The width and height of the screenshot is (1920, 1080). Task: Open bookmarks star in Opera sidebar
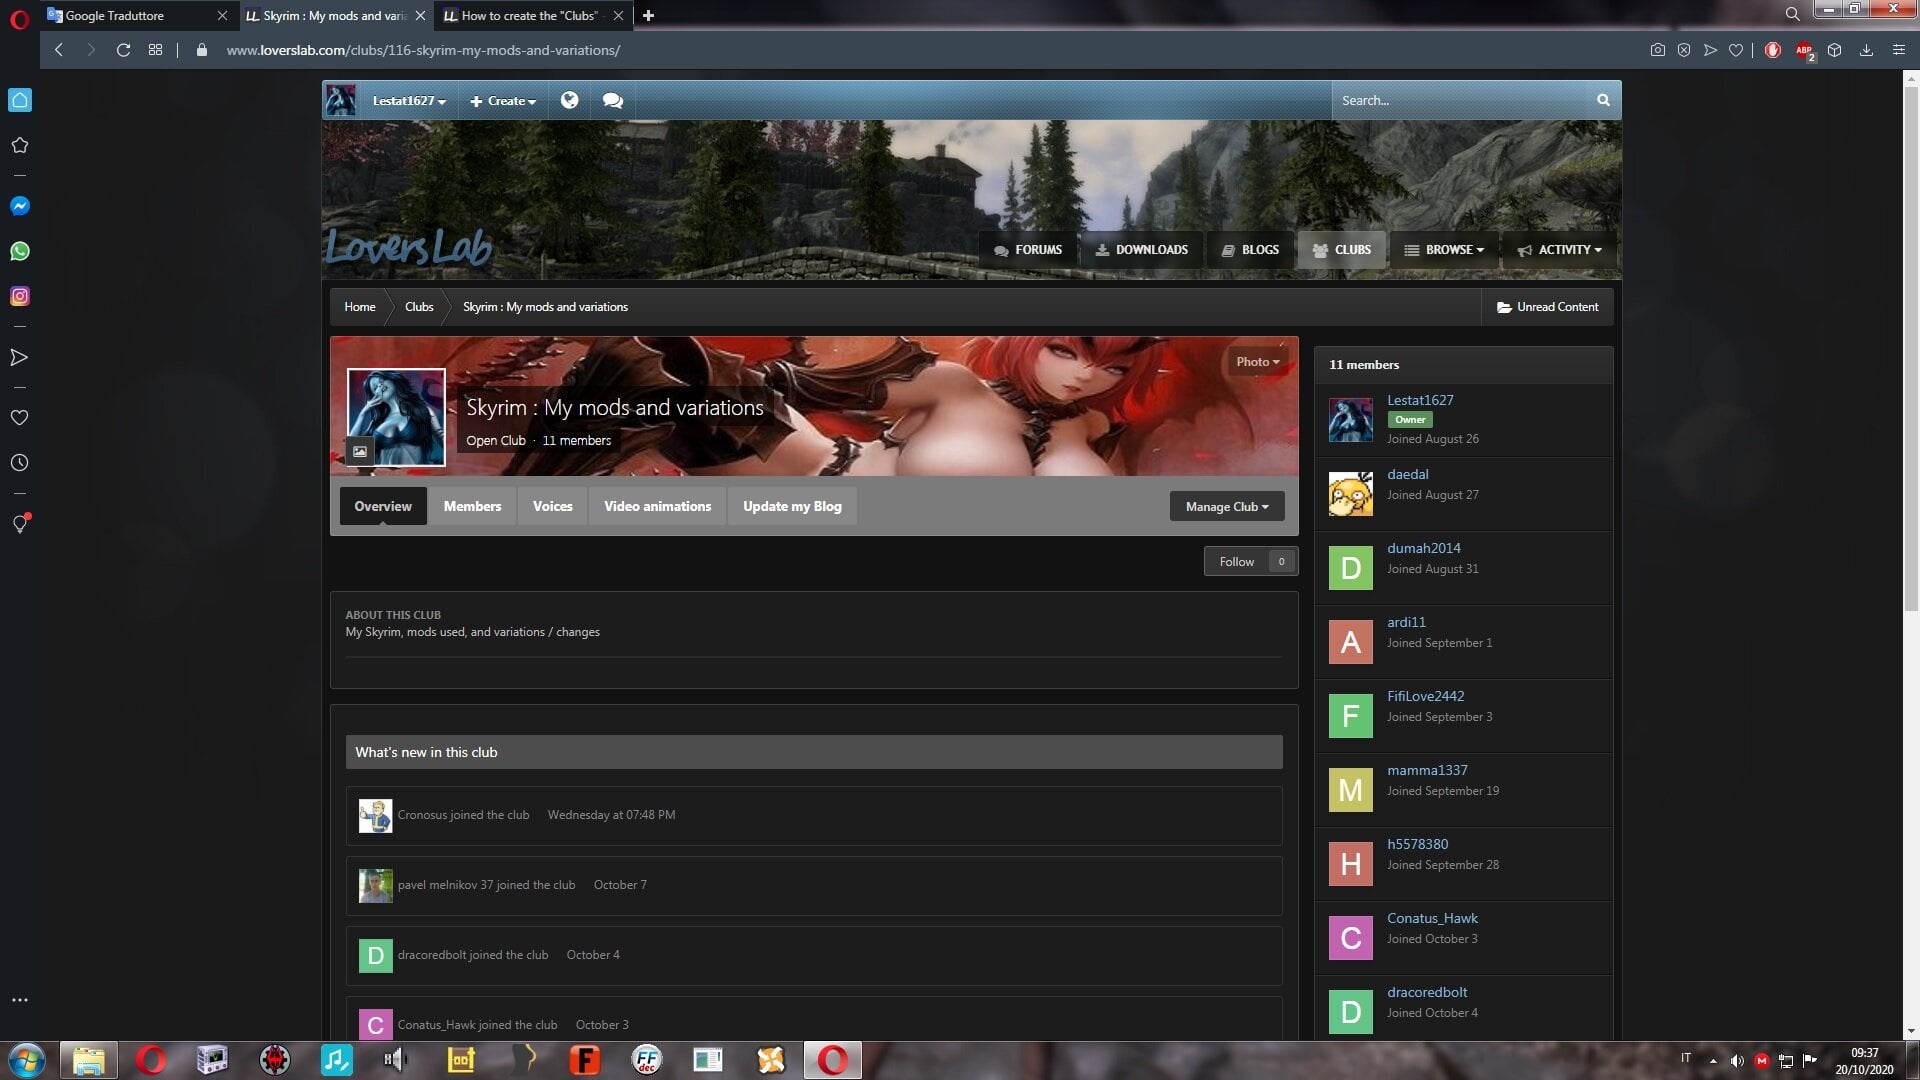[20, 146]
